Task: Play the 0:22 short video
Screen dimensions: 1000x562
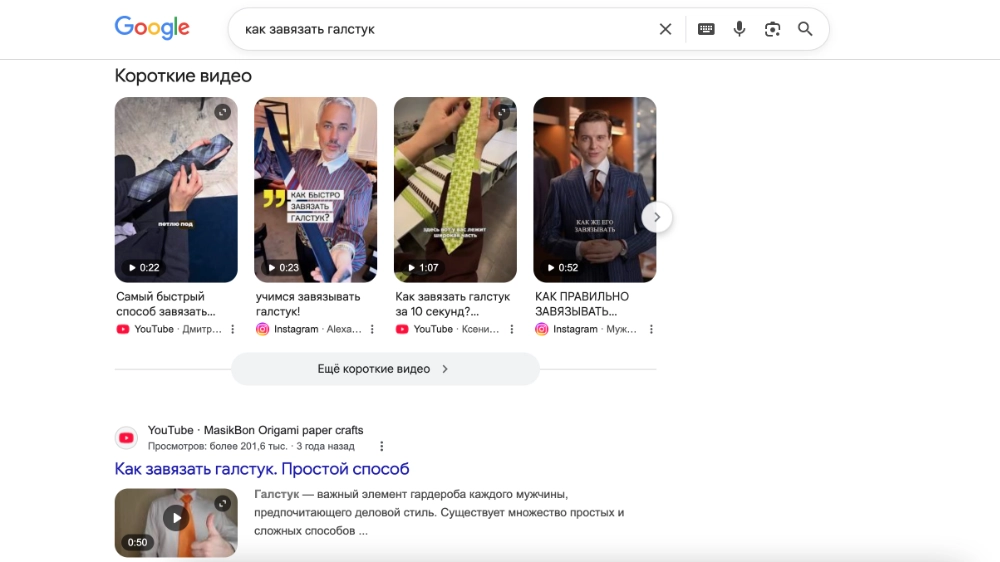Action: click(143, 268)
